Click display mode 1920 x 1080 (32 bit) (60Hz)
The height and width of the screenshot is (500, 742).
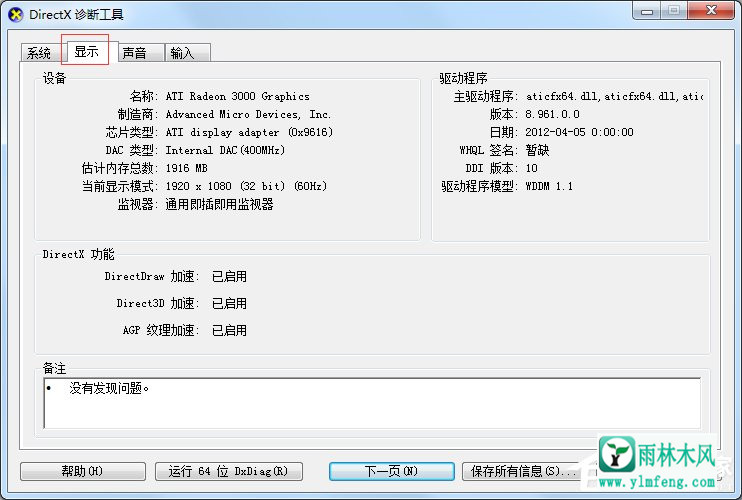tap(246, 186)
